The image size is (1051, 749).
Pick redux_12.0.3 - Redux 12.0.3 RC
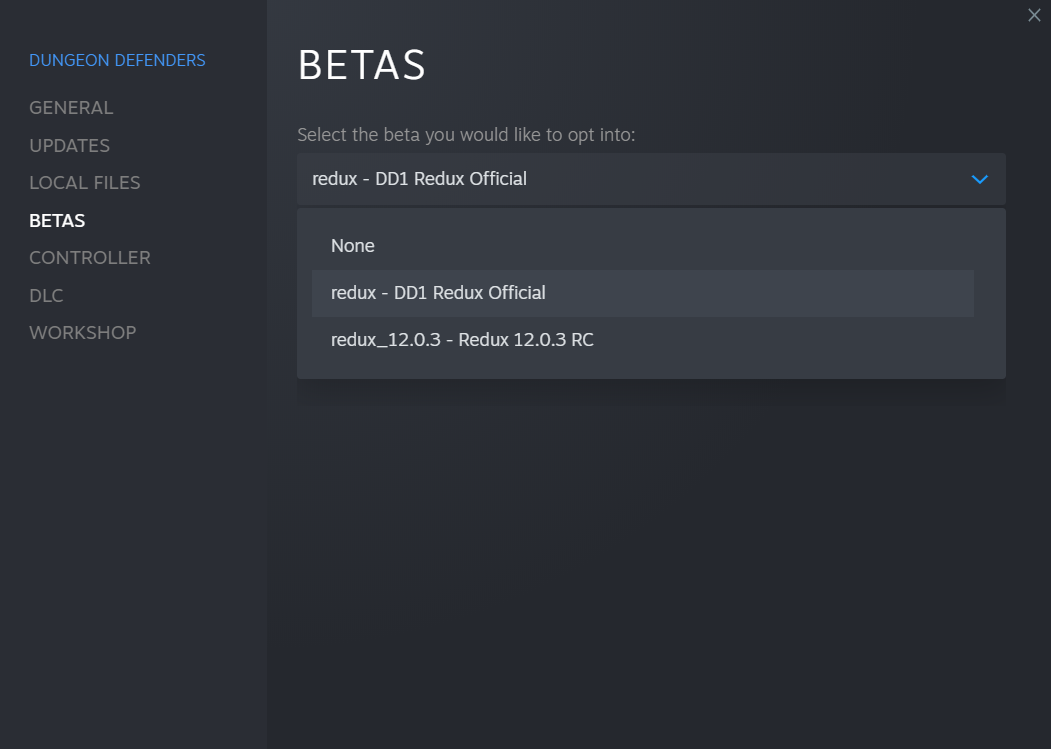[x=462, y=340]
